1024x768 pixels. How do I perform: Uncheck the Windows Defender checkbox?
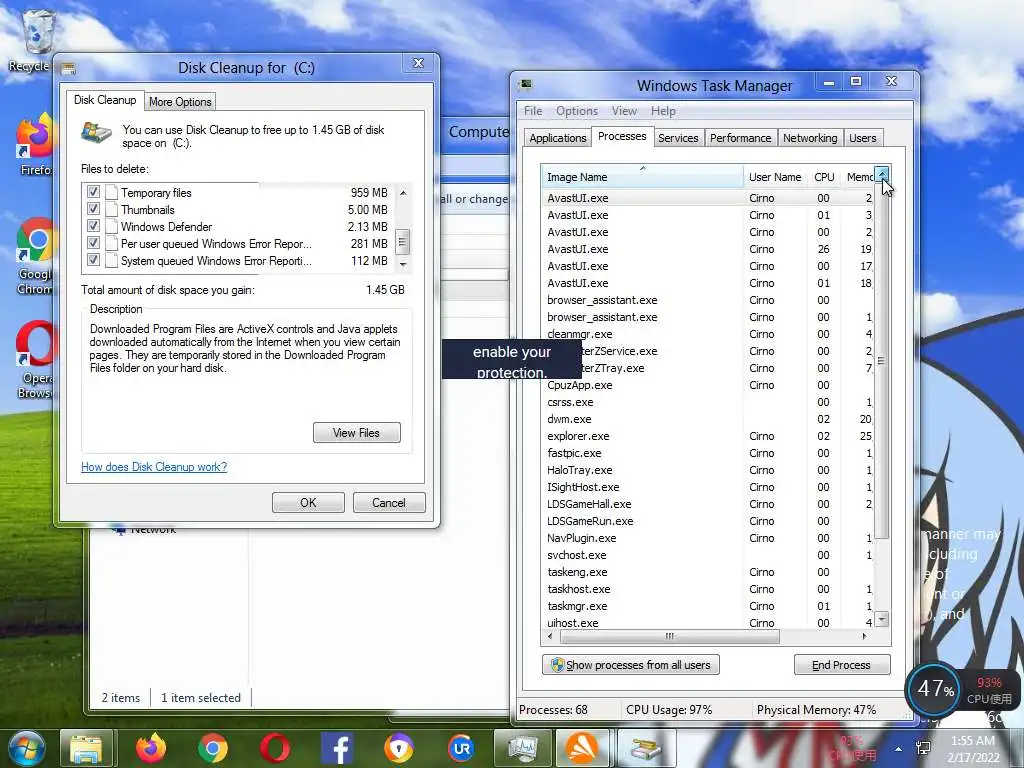pos(93,225)
